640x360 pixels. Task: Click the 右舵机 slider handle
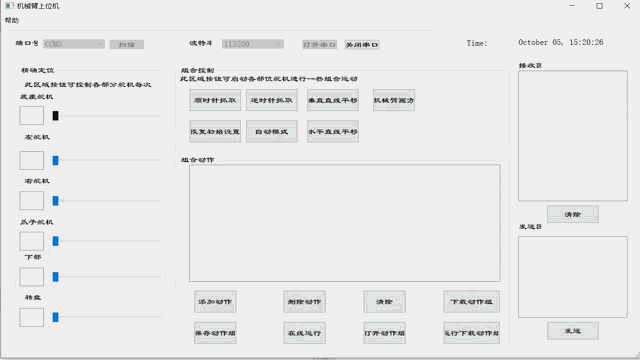tap(56, 200)
